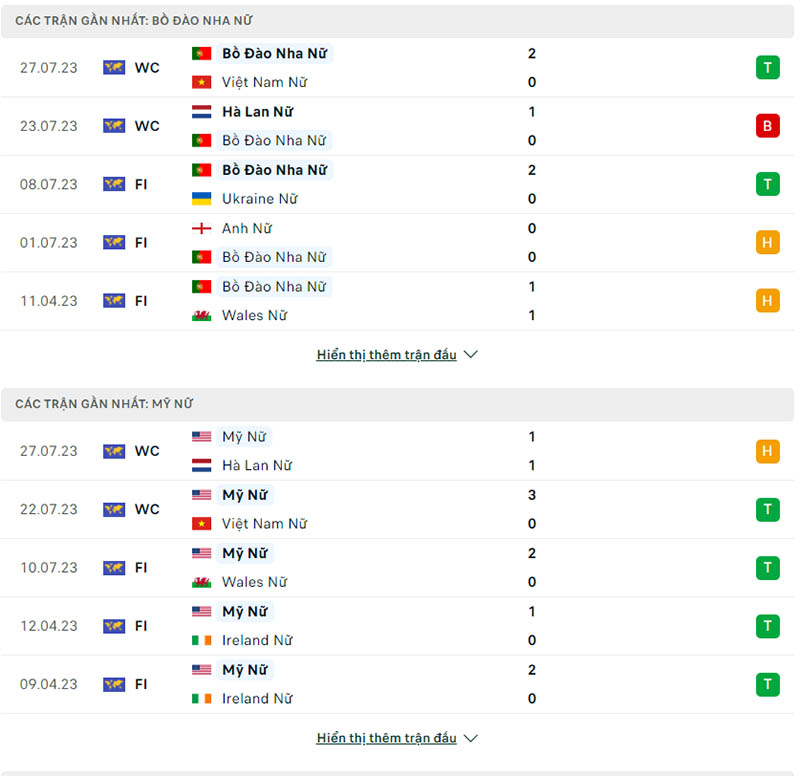Open the second 'Hiển thị thêm trận đấu' link
This screenshot has width=800, height=776.
[x=386, y=738]
